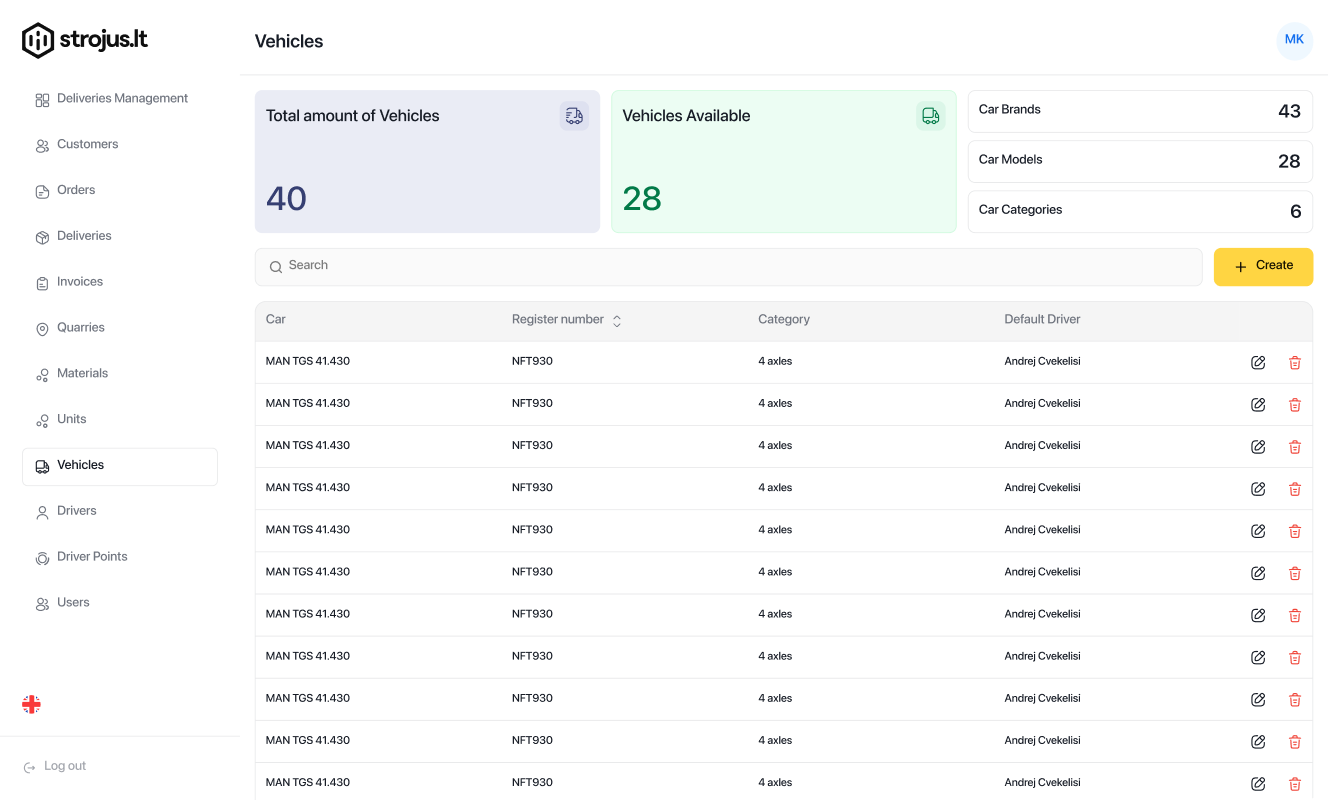Click the edit icon in first vehicle row
This screenshot has width=1328, height=800.
pyautogui.click(x=1258, y=363)
